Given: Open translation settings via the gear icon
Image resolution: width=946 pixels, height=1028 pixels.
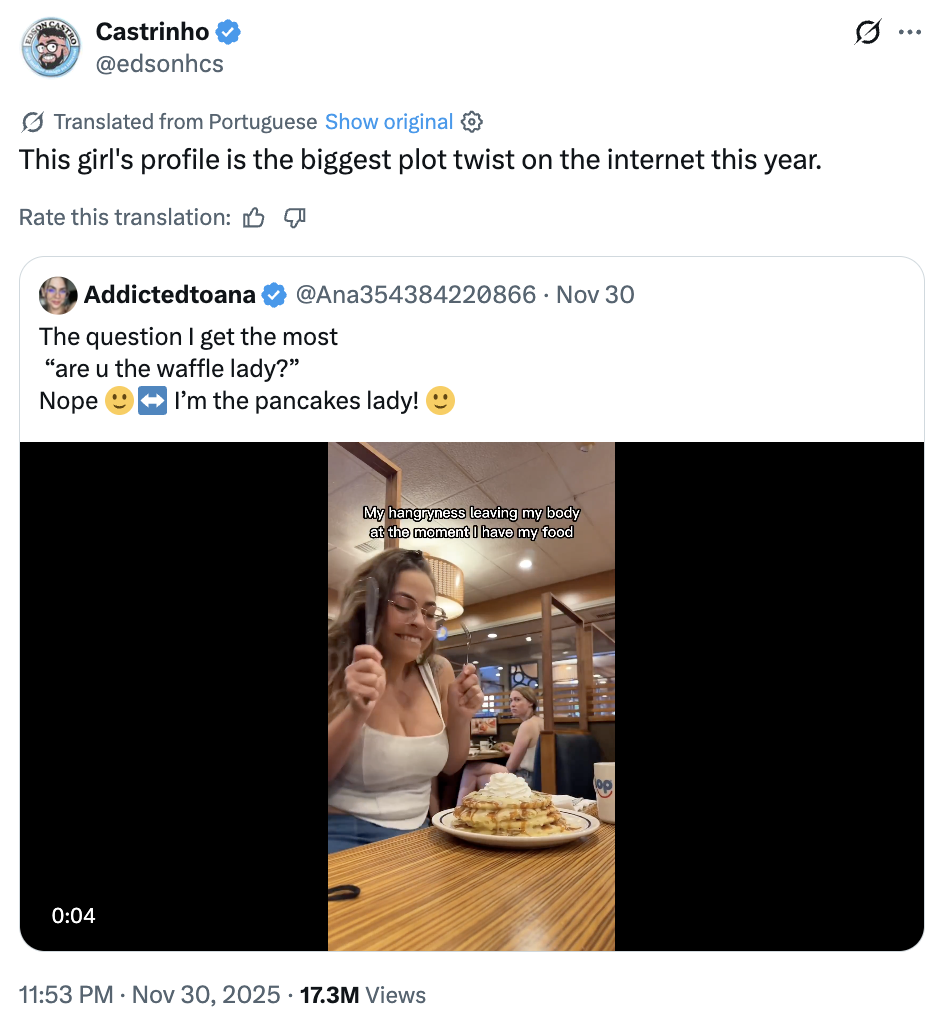Looking at the screenshot, I should pyautogui.click(x=471, y=121).
